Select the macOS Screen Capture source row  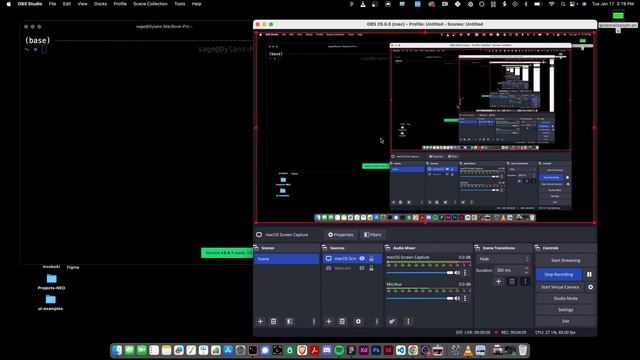pyautogui.click(x=353, y=258)
